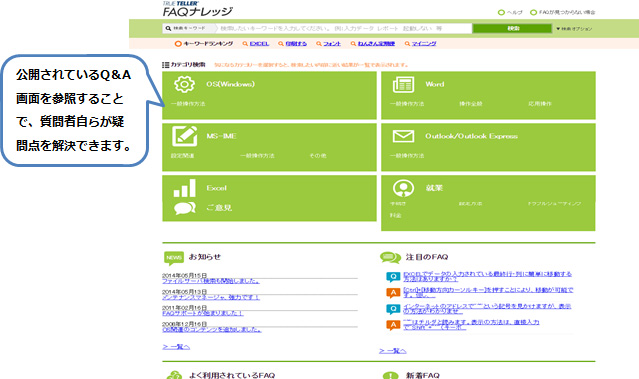
Task: Expand the 検索オプション dropdown
Action: [573, 29]
